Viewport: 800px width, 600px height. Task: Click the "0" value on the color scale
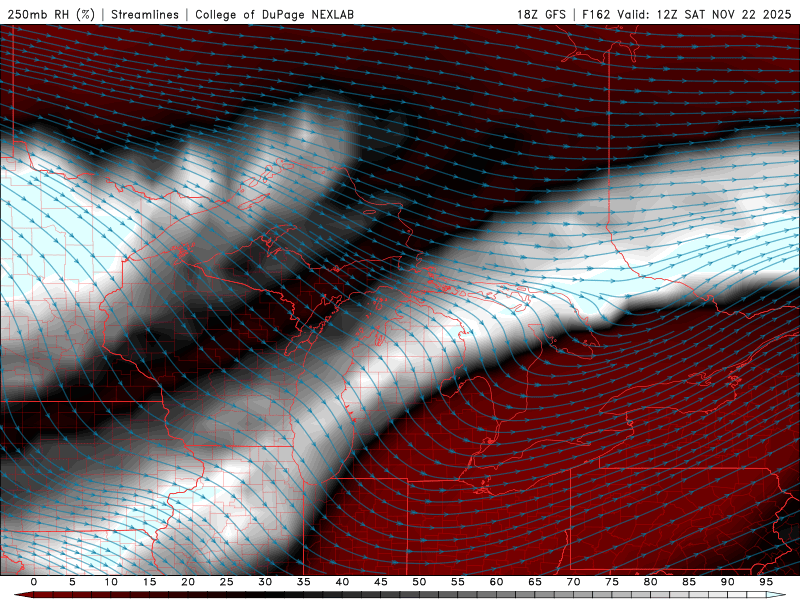pos(34,582)
